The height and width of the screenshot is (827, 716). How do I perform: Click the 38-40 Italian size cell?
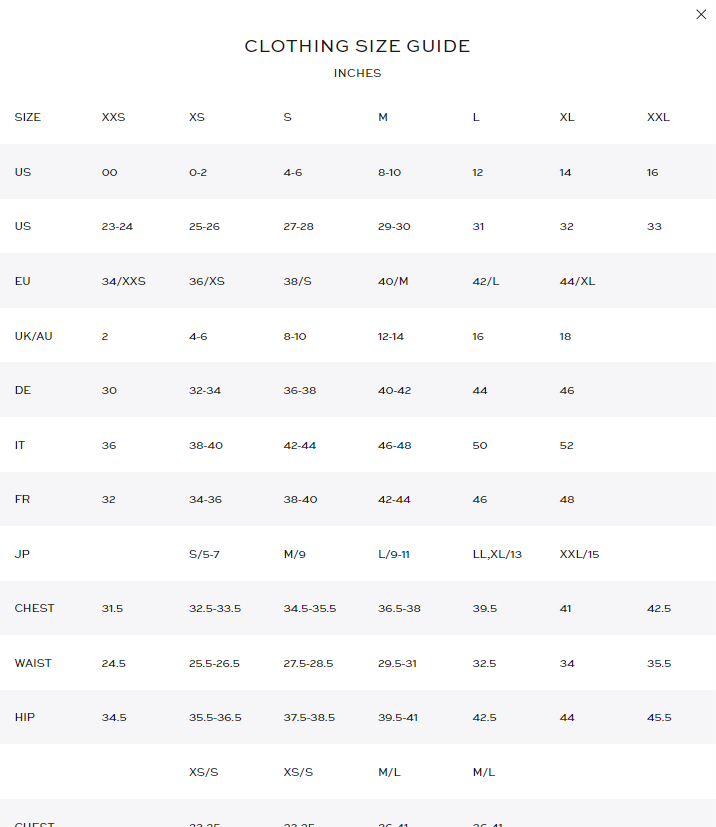tap(205, 445)
